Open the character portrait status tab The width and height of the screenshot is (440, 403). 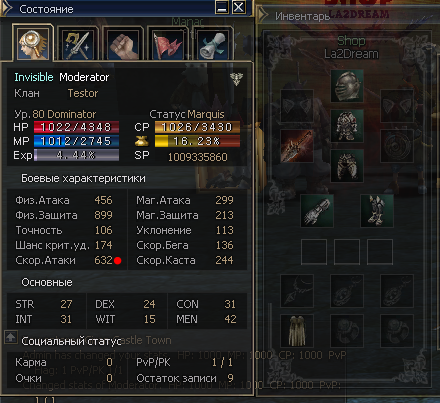(33, 43)
